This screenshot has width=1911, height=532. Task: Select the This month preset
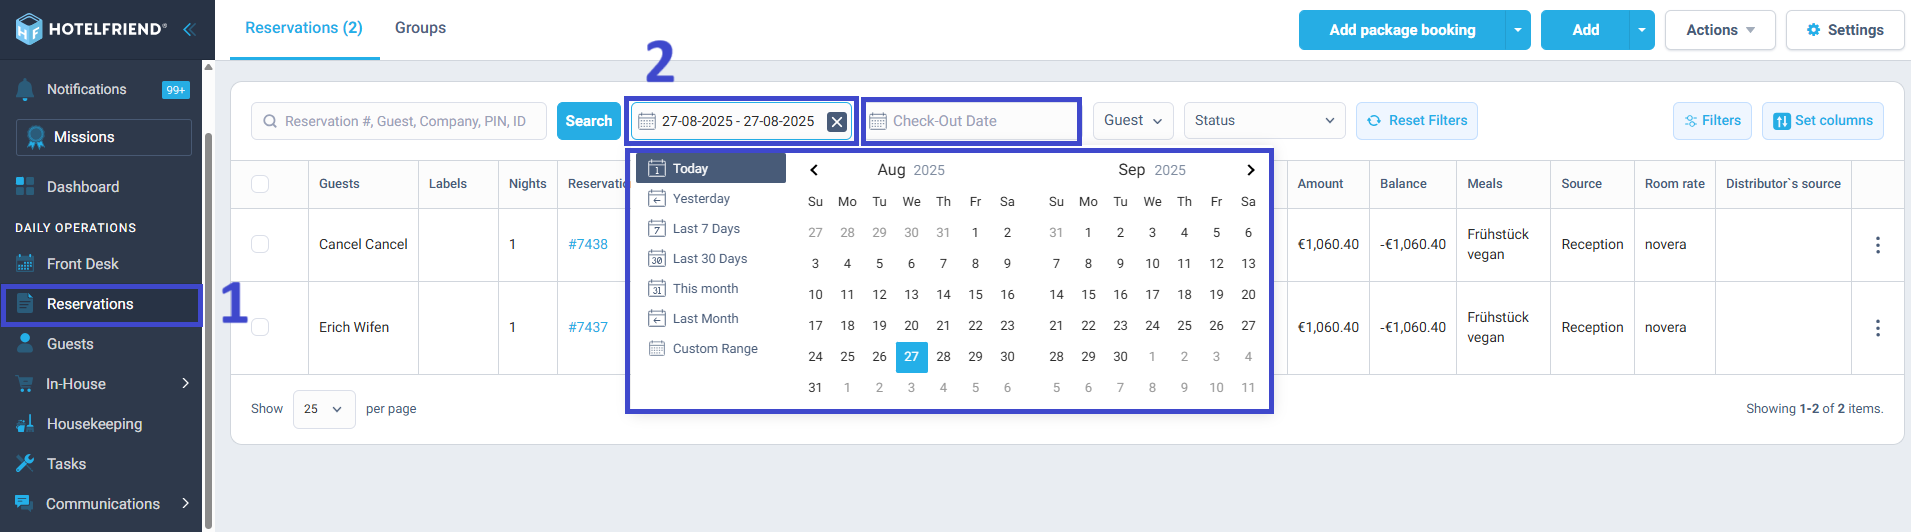click(711, 288)
